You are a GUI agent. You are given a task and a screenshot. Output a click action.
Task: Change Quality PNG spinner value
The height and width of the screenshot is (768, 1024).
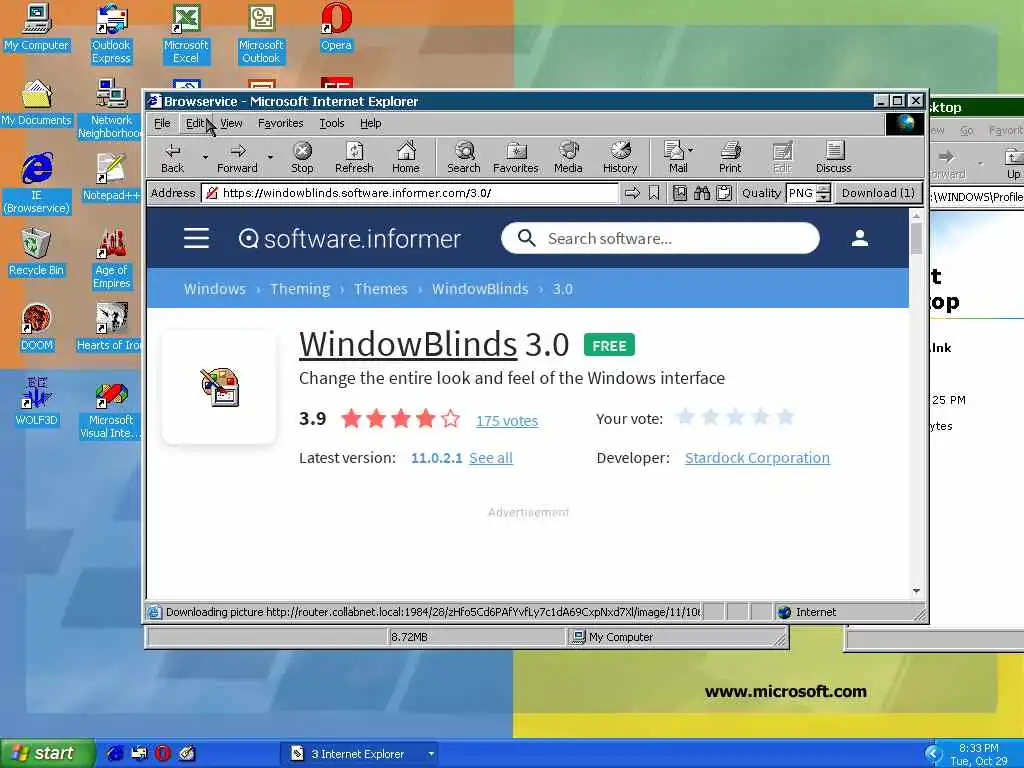tap(824, 193)
